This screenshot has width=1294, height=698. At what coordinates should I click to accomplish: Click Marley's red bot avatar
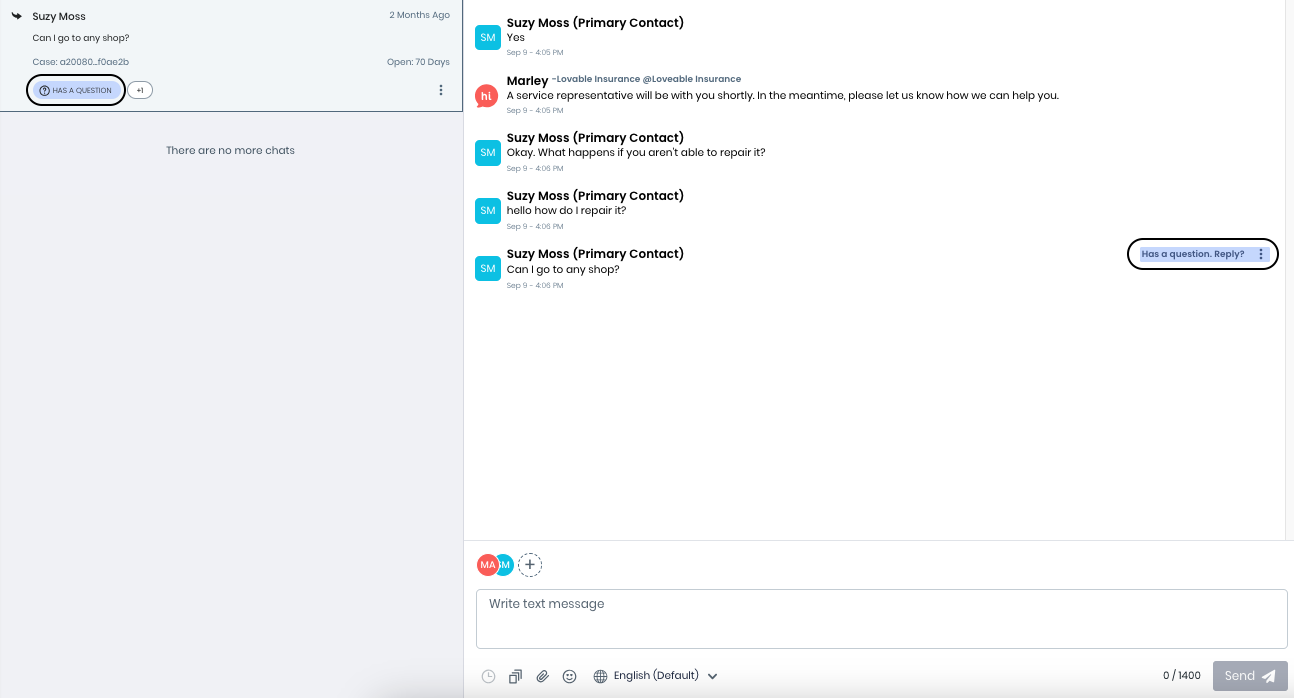point(487,95)
